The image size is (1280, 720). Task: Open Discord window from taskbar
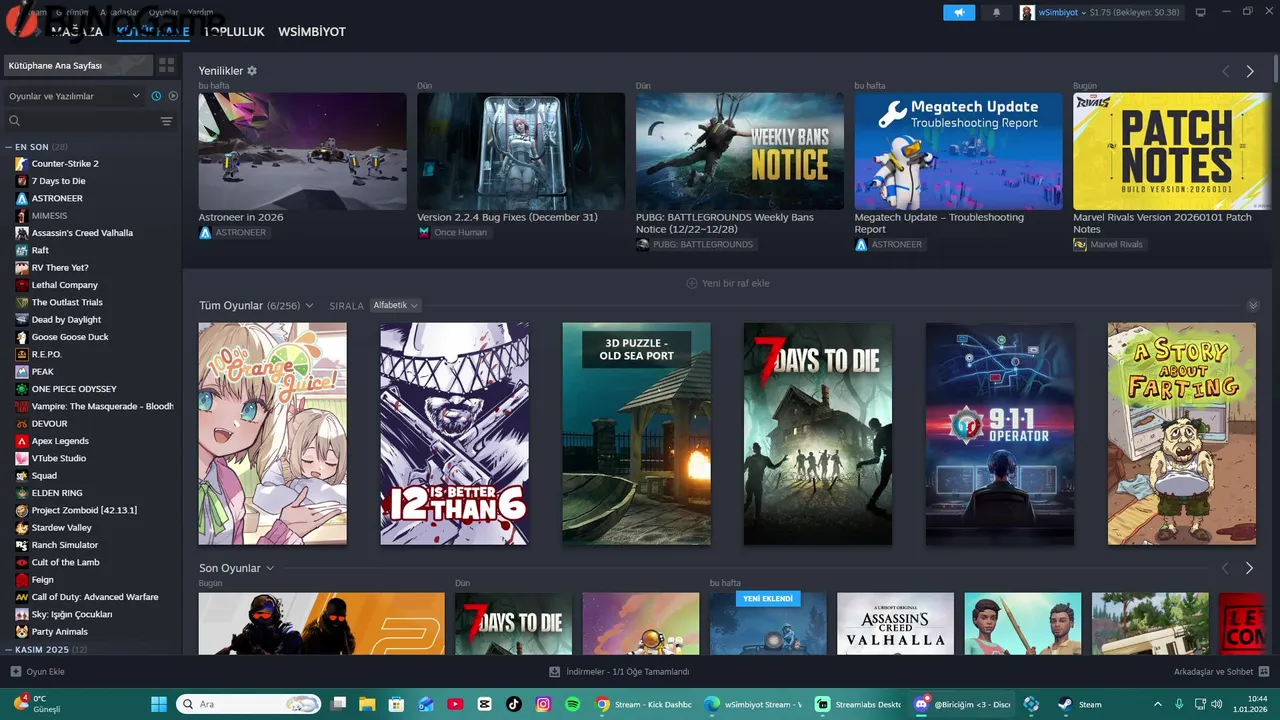click(x=962, y=704)
